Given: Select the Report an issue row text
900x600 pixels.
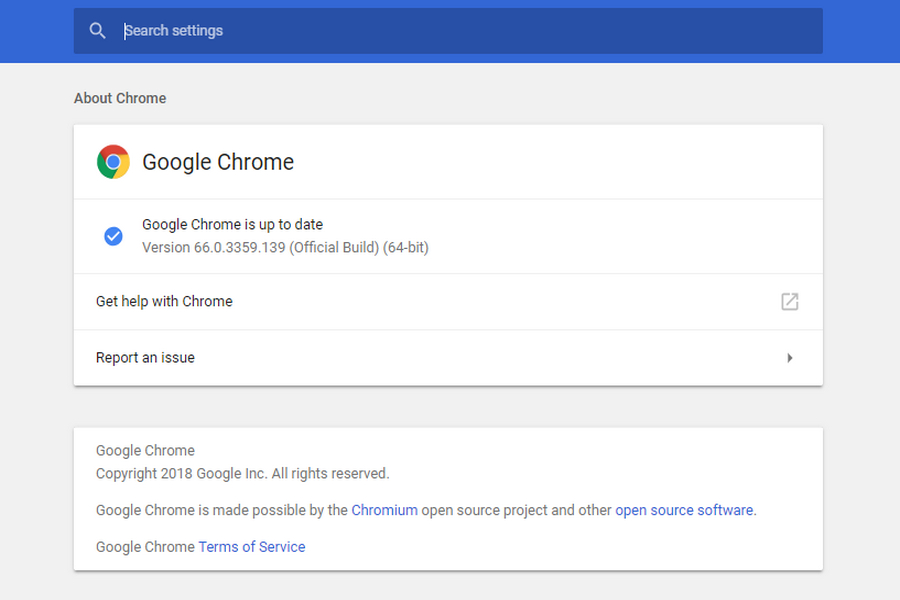Looking at the screenshot, I should 145,358.
